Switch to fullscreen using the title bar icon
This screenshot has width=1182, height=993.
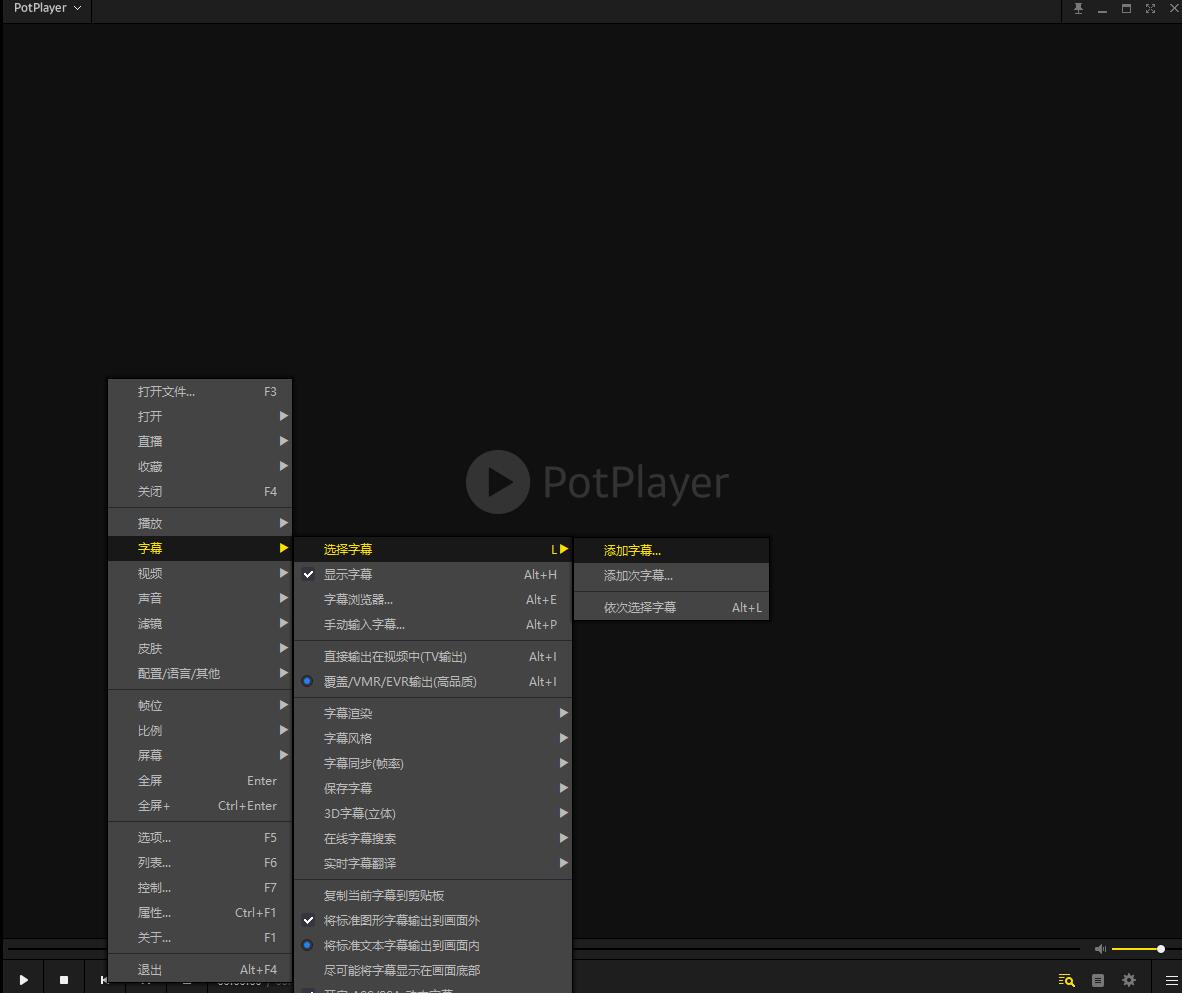point(1150,8)
